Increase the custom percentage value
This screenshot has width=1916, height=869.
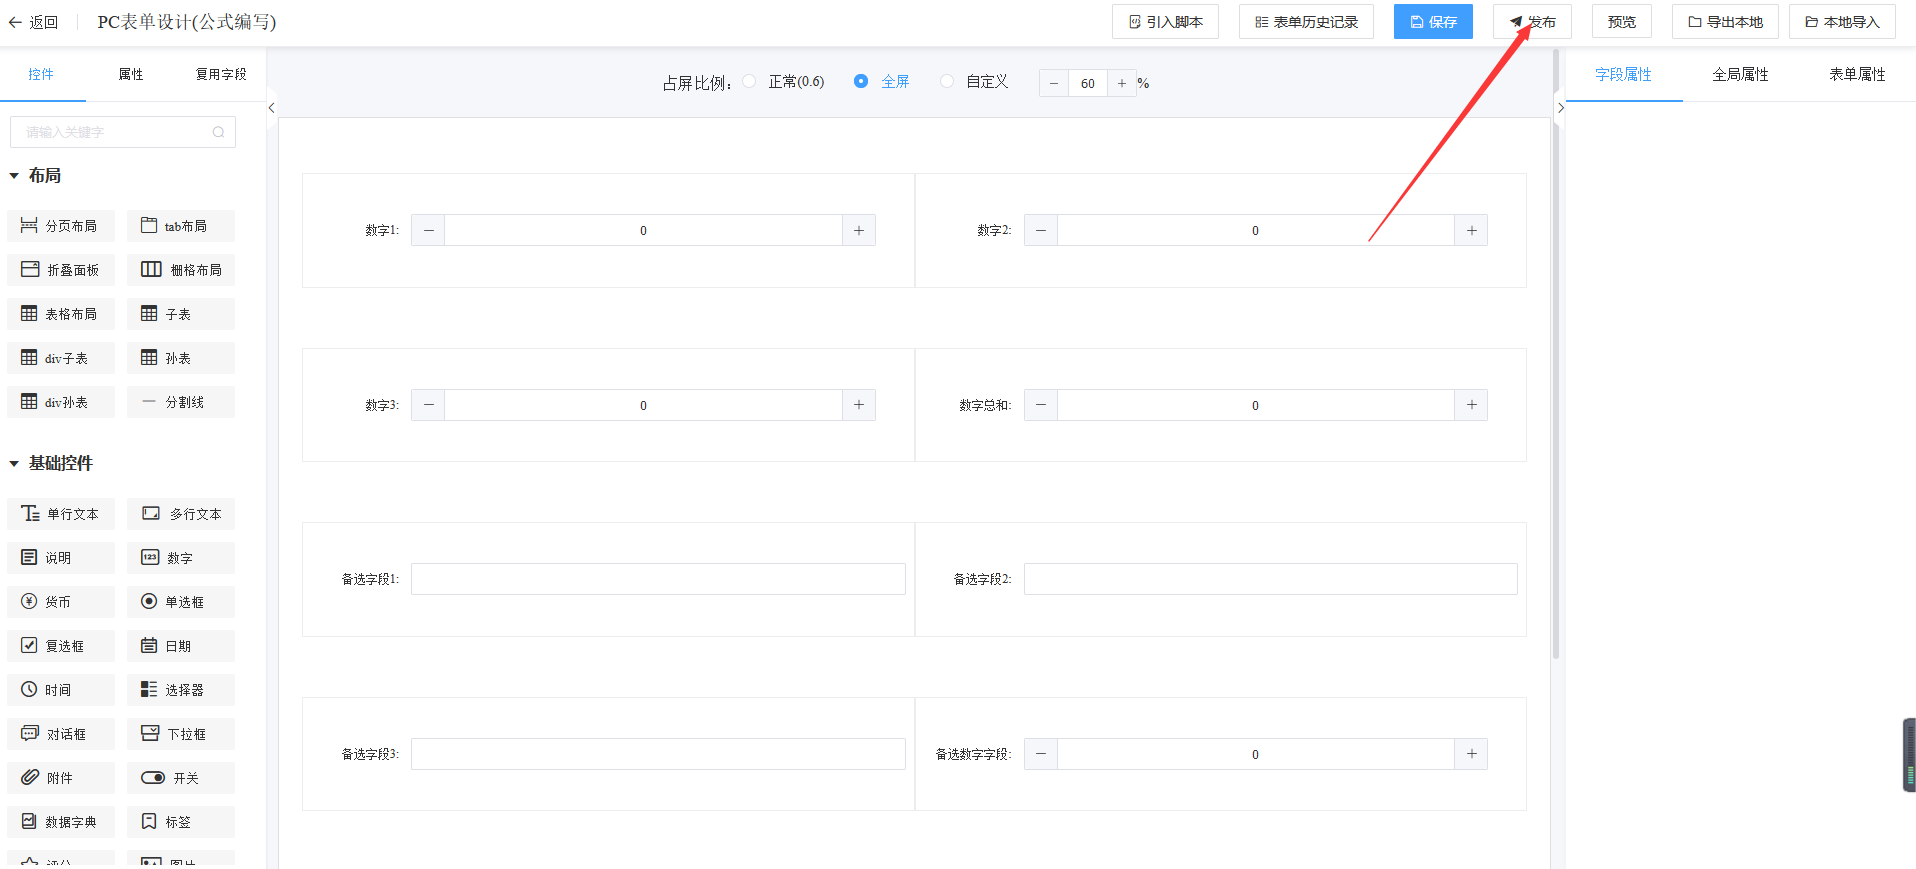tap(1122, 83)
